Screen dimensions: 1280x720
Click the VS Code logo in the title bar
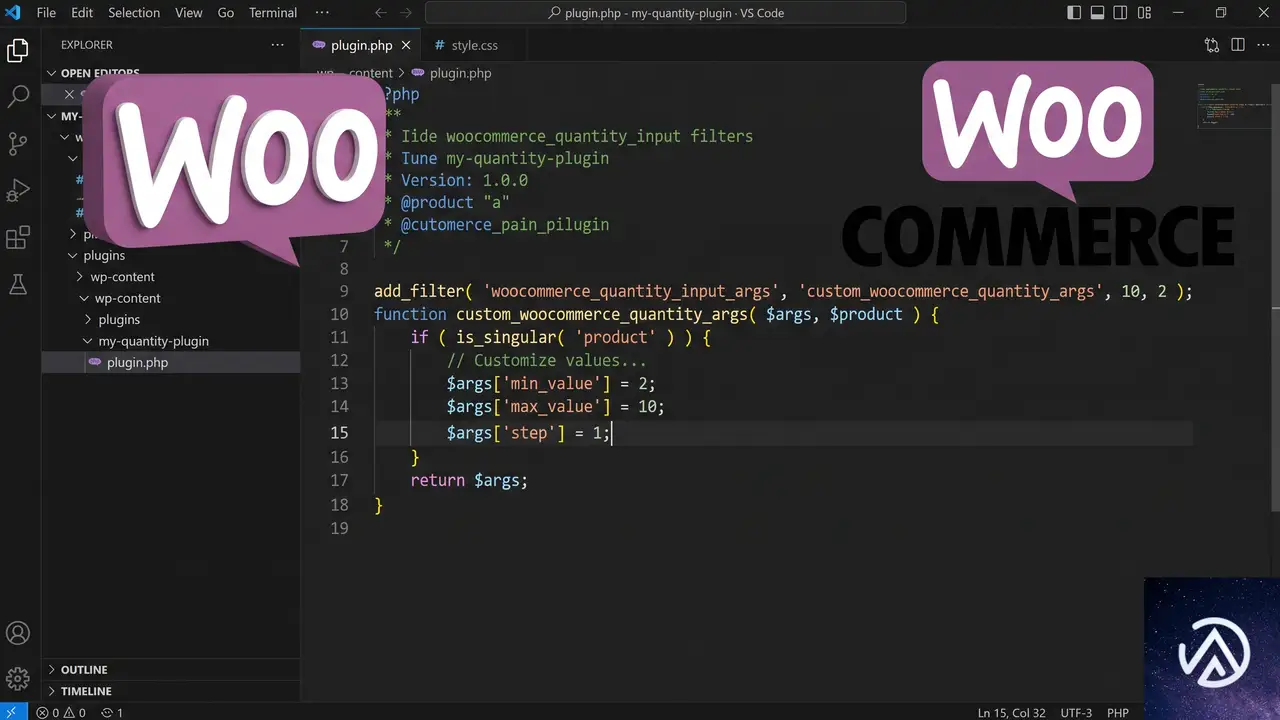pos(14,13)
